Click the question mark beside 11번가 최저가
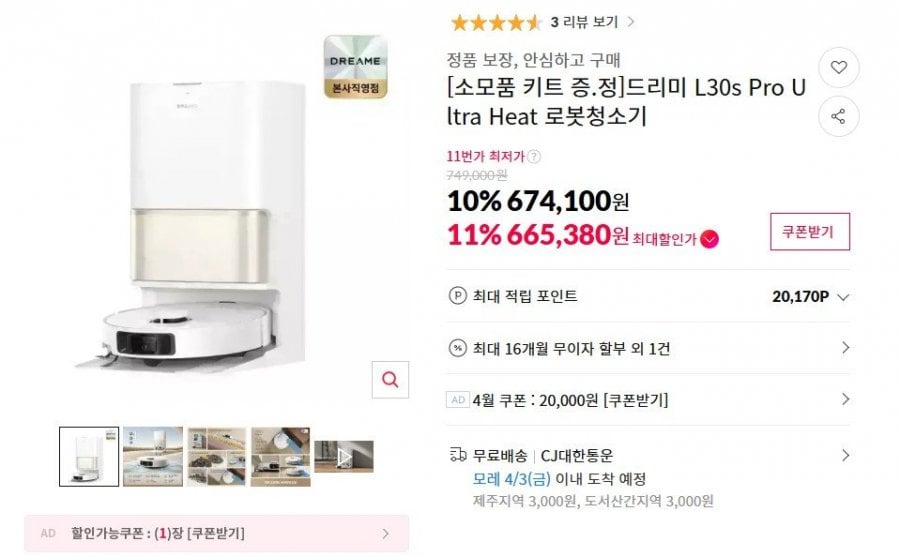This screenshot has width=900, height=557. (534, 156)
